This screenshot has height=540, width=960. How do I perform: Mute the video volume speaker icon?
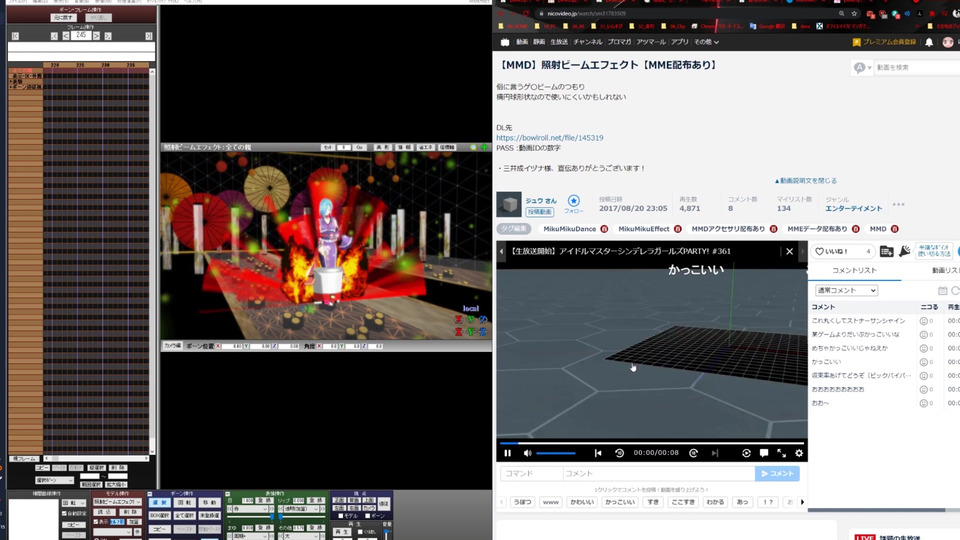[528, 453]
